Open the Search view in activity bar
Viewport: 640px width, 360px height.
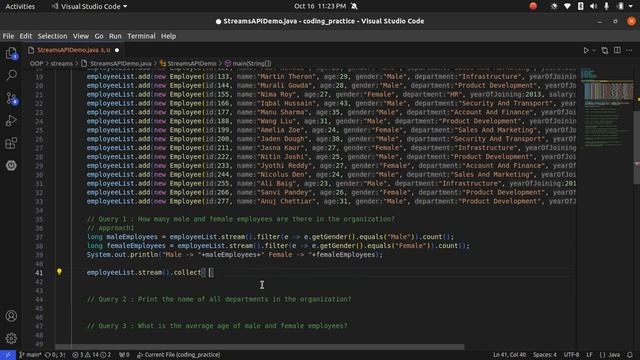(x=11, y=75)
